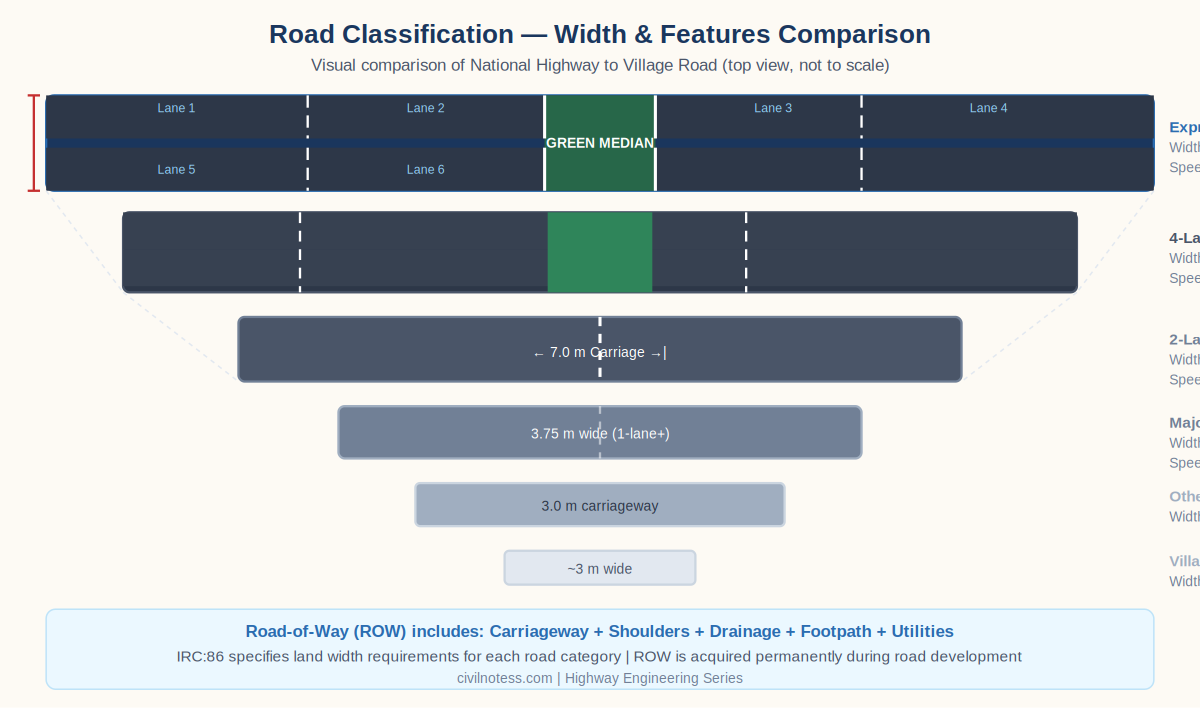Select the Road-of-Way (ROW) heading text
Viewport: 1200px width, 708px height.
599,632
